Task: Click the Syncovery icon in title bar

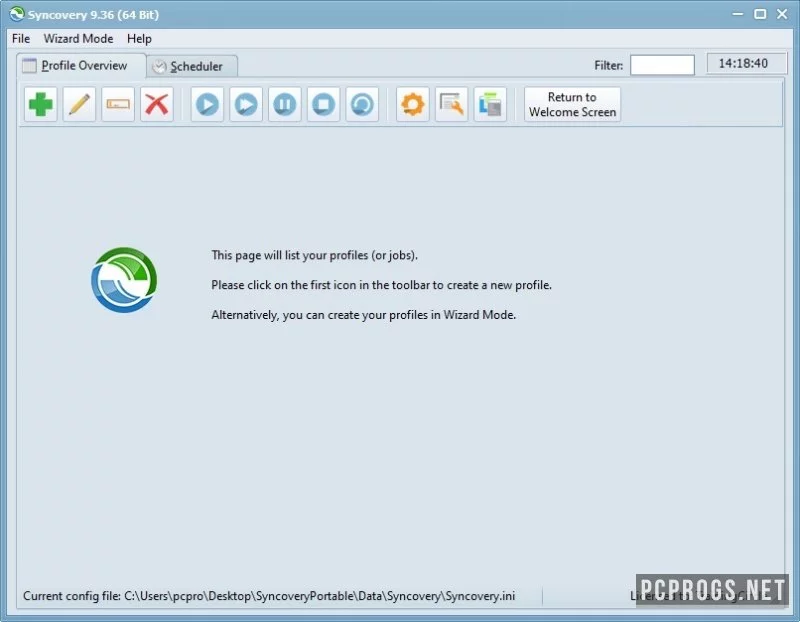Action: (x=17, y=14)
